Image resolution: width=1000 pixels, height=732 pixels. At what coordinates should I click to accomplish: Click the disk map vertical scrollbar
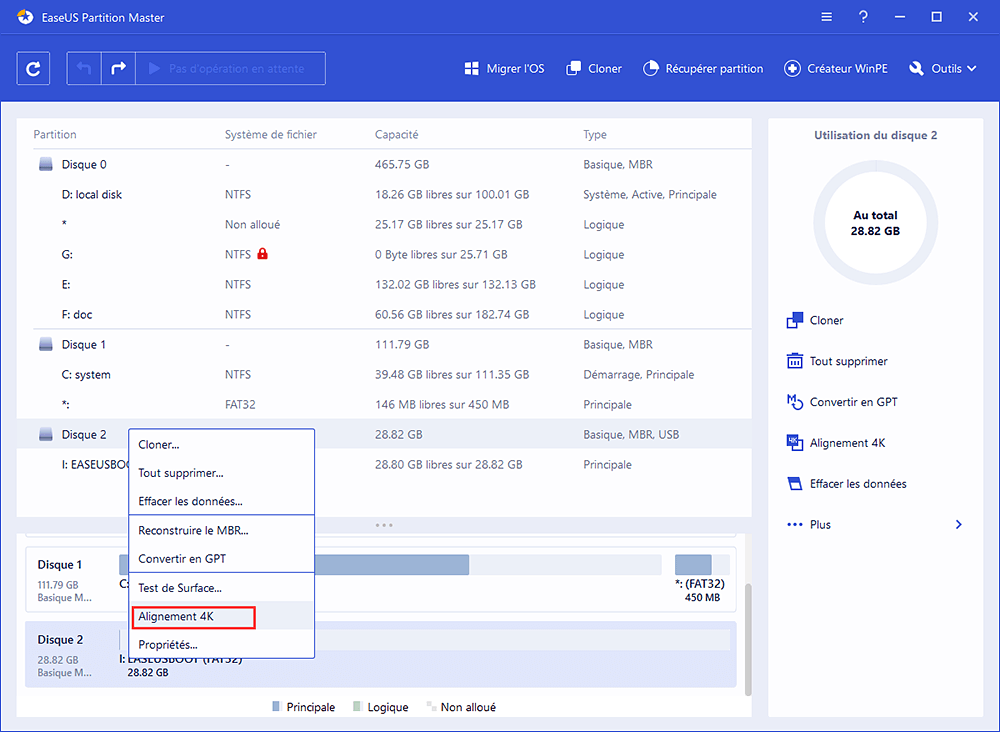(x=748, y=640)
